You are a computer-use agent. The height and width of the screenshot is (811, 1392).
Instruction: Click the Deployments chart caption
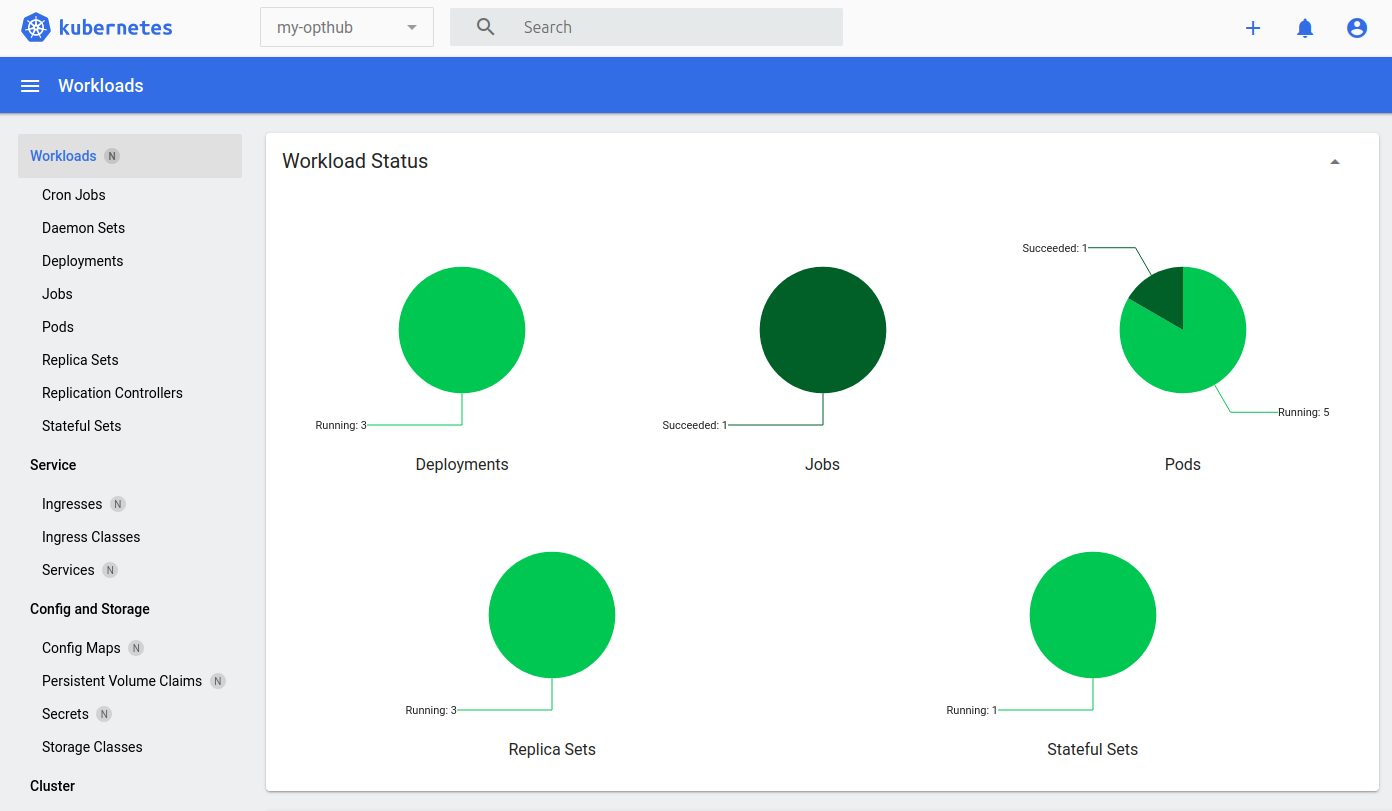click(x=462, y=464)
